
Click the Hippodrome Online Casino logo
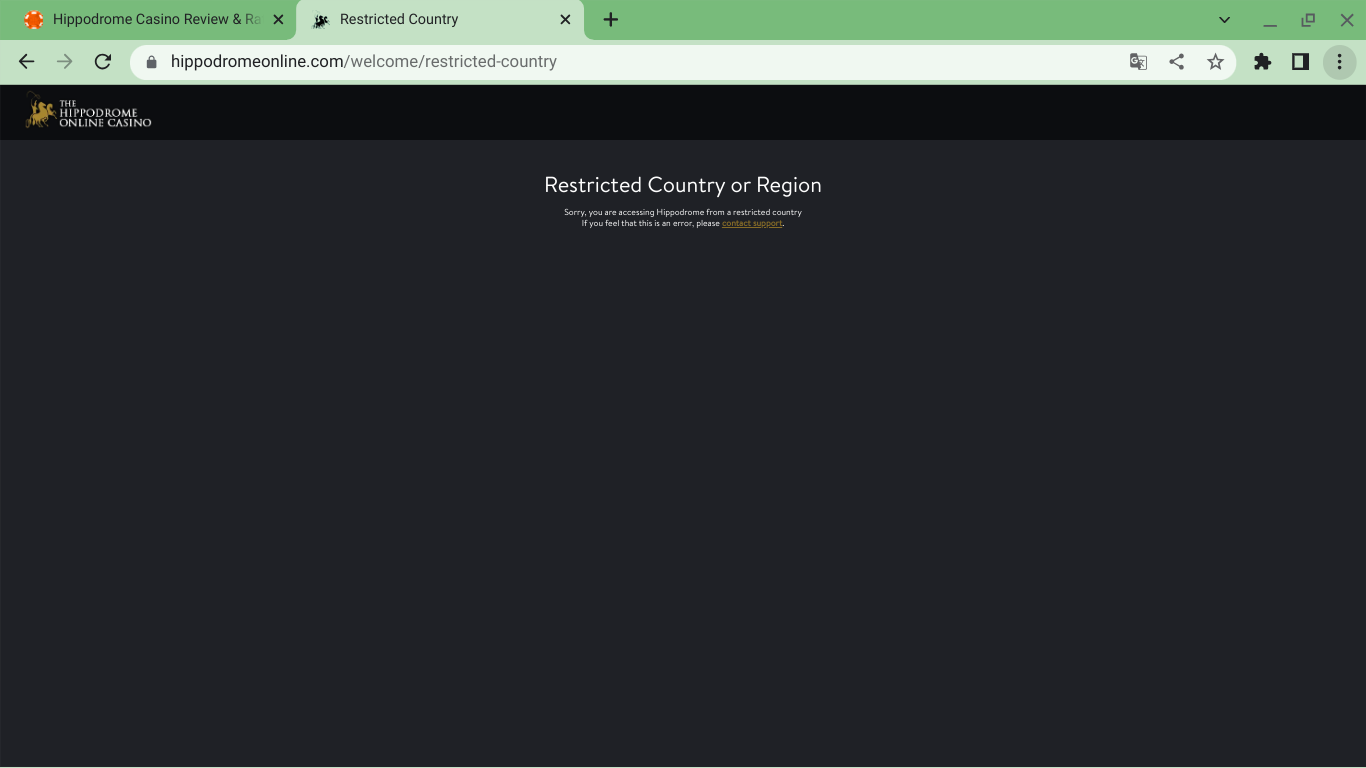(x=89, y=111)
